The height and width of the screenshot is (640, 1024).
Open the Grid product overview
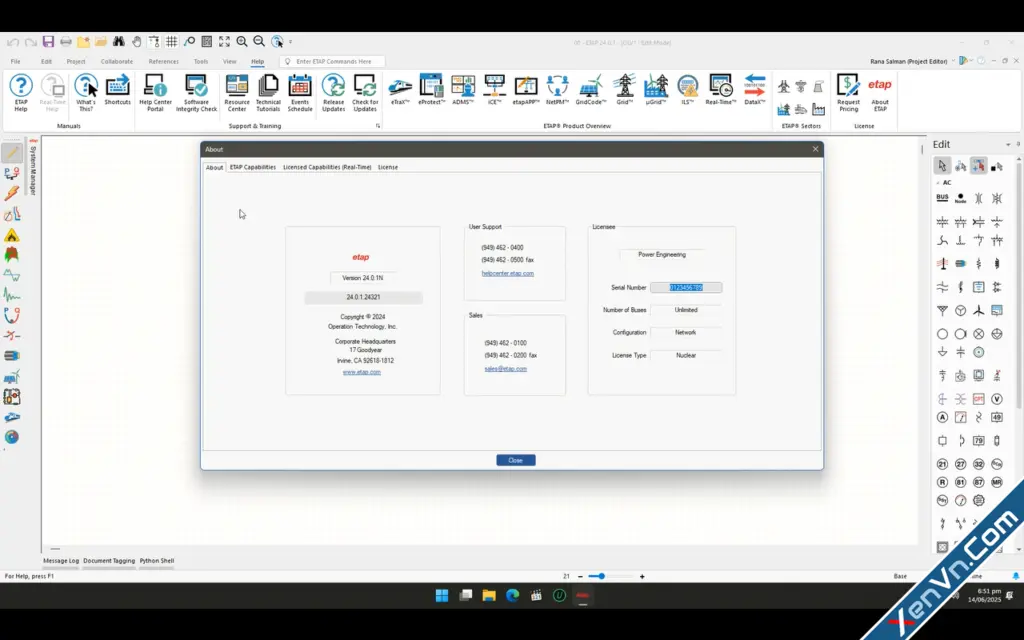(624, 90)
